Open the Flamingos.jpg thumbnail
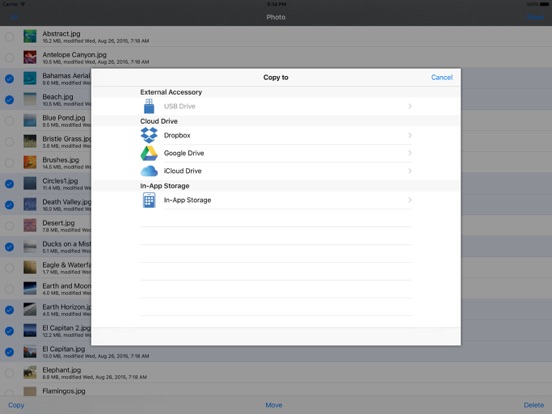Screen dimensions: 552x414 (x=30, y=391)
